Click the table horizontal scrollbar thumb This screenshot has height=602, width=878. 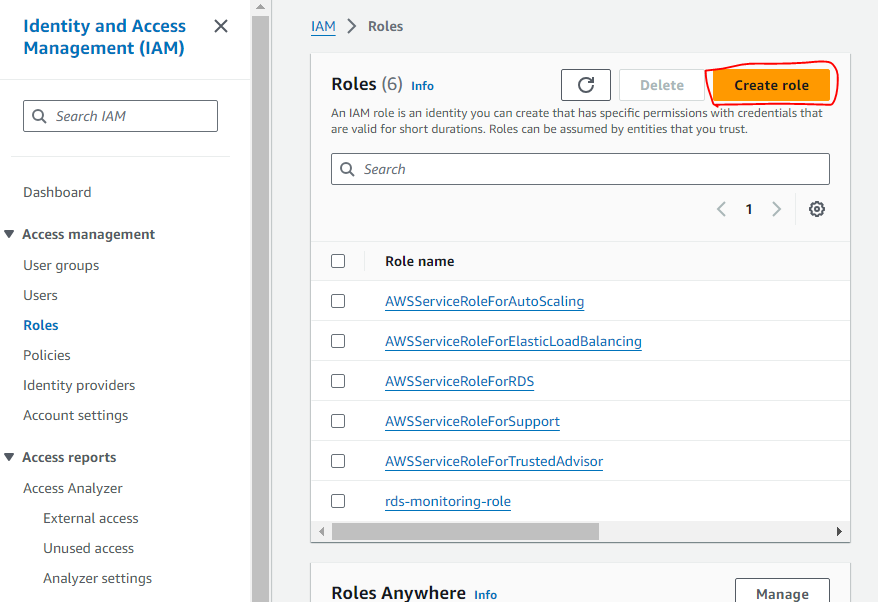click(465, 531)
